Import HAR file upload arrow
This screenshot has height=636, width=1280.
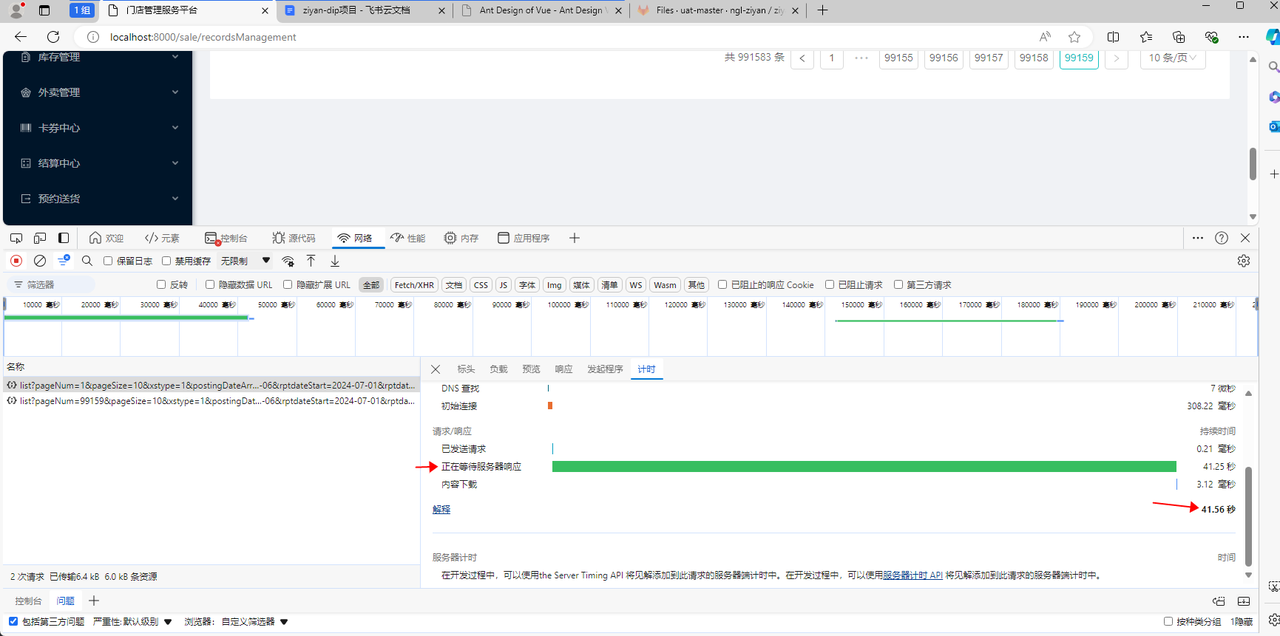[x=311, y=261]
